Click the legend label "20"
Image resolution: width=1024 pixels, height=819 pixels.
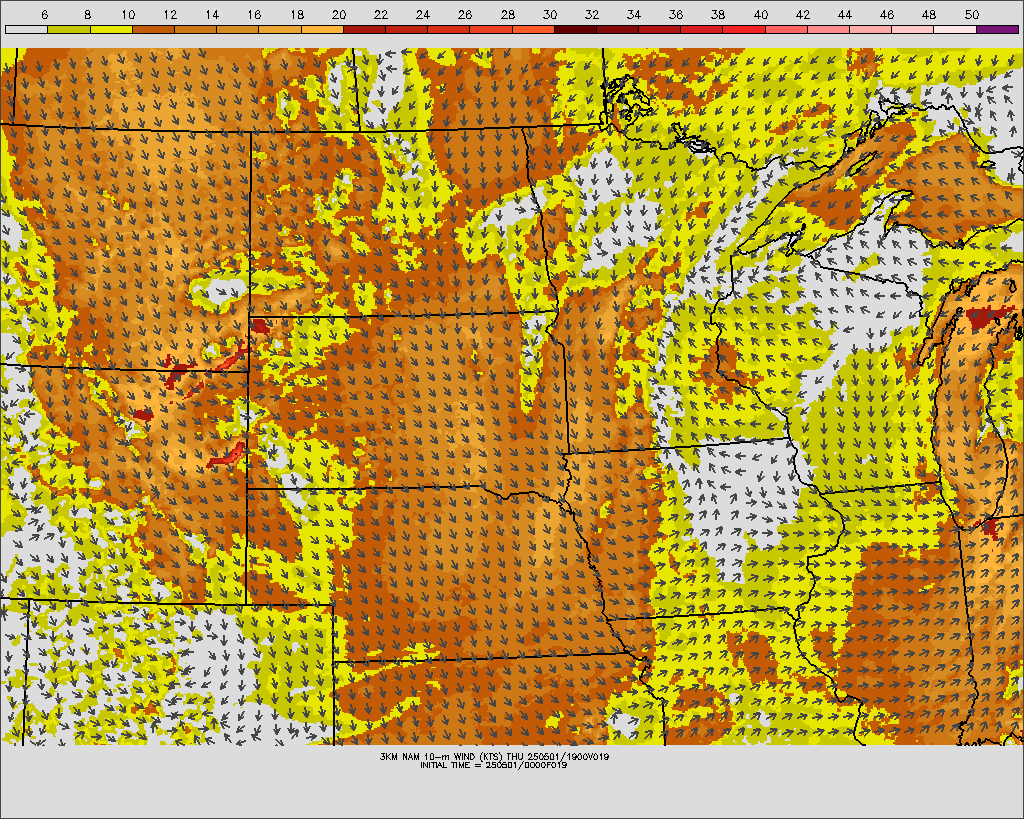coord(338,15)
